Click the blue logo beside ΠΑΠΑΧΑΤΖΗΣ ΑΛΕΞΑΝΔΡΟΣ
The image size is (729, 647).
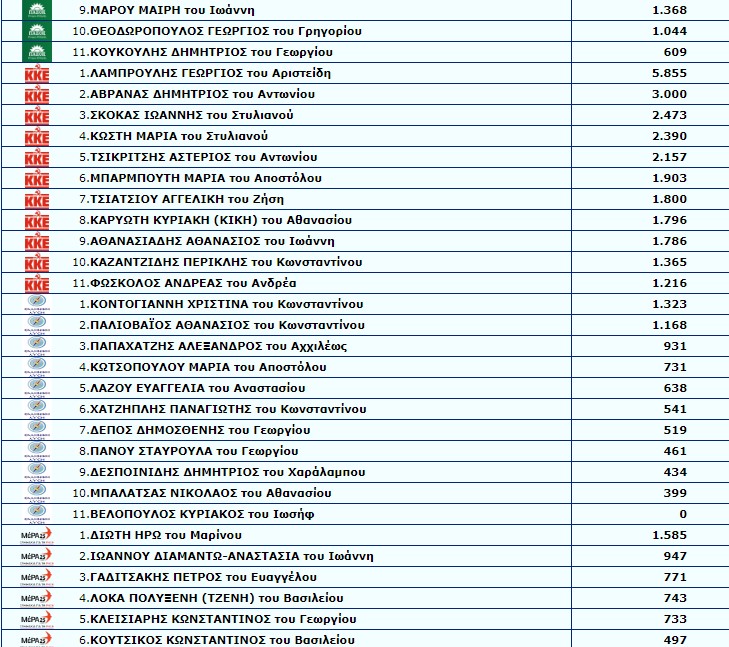[37, 346]
